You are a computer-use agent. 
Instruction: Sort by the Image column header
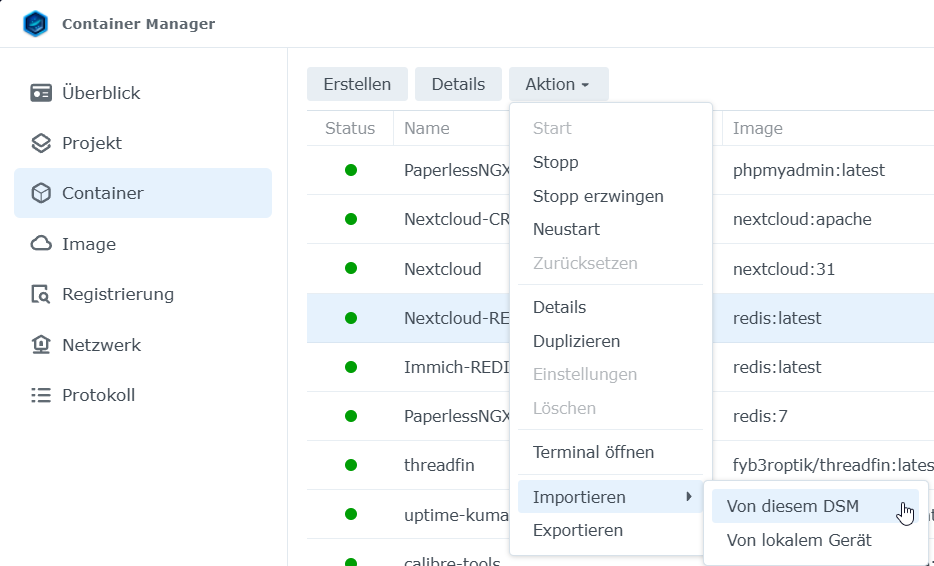(x=757, y=128)
